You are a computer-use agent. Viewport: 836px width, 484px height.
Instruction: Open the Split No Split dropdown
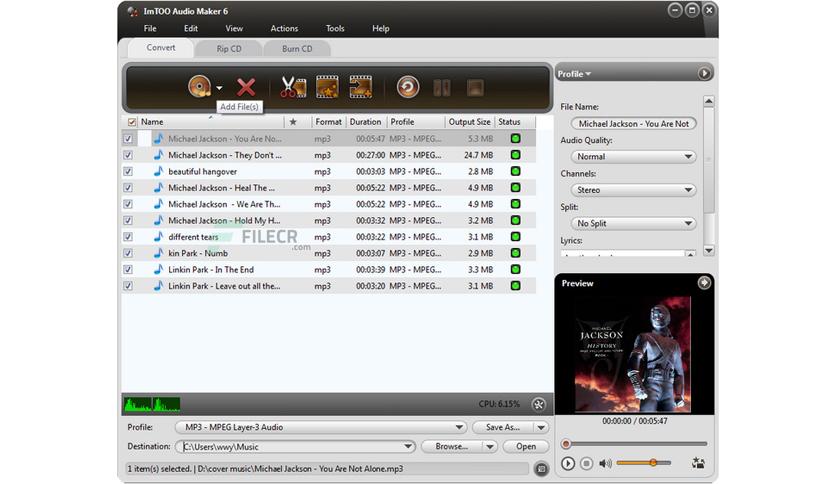pos(633,223)
